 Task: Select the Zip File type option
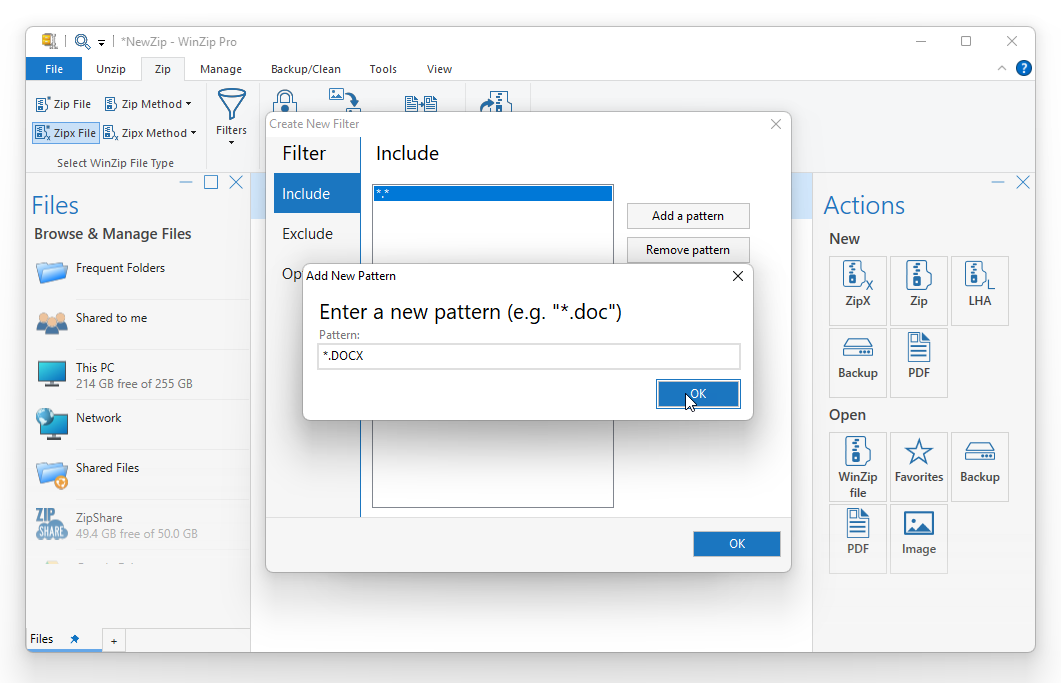coord(63,104)
